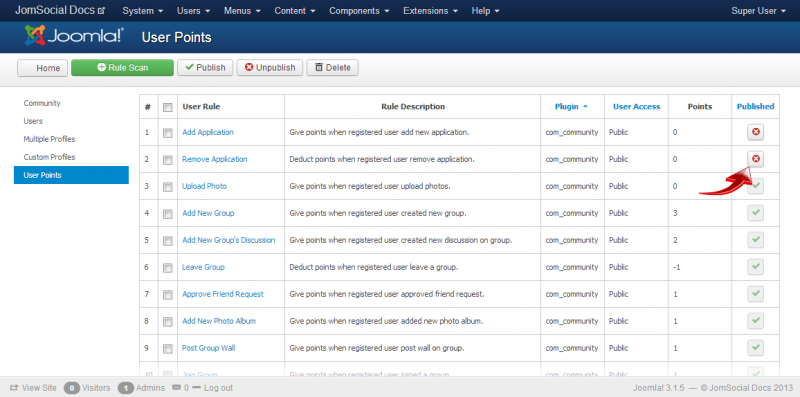Open the Super User account menu
The height and width of the screenshot is (397, 800).
[x=758, y=11]
